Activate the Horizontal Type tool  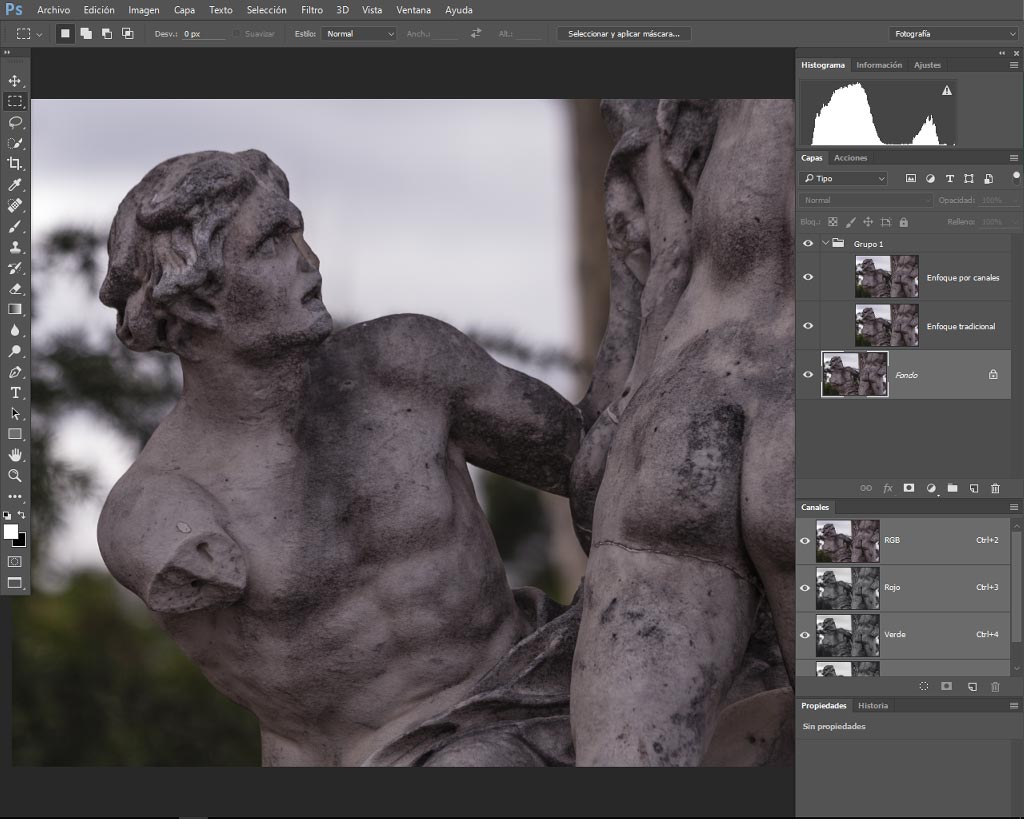pos(14,393)
